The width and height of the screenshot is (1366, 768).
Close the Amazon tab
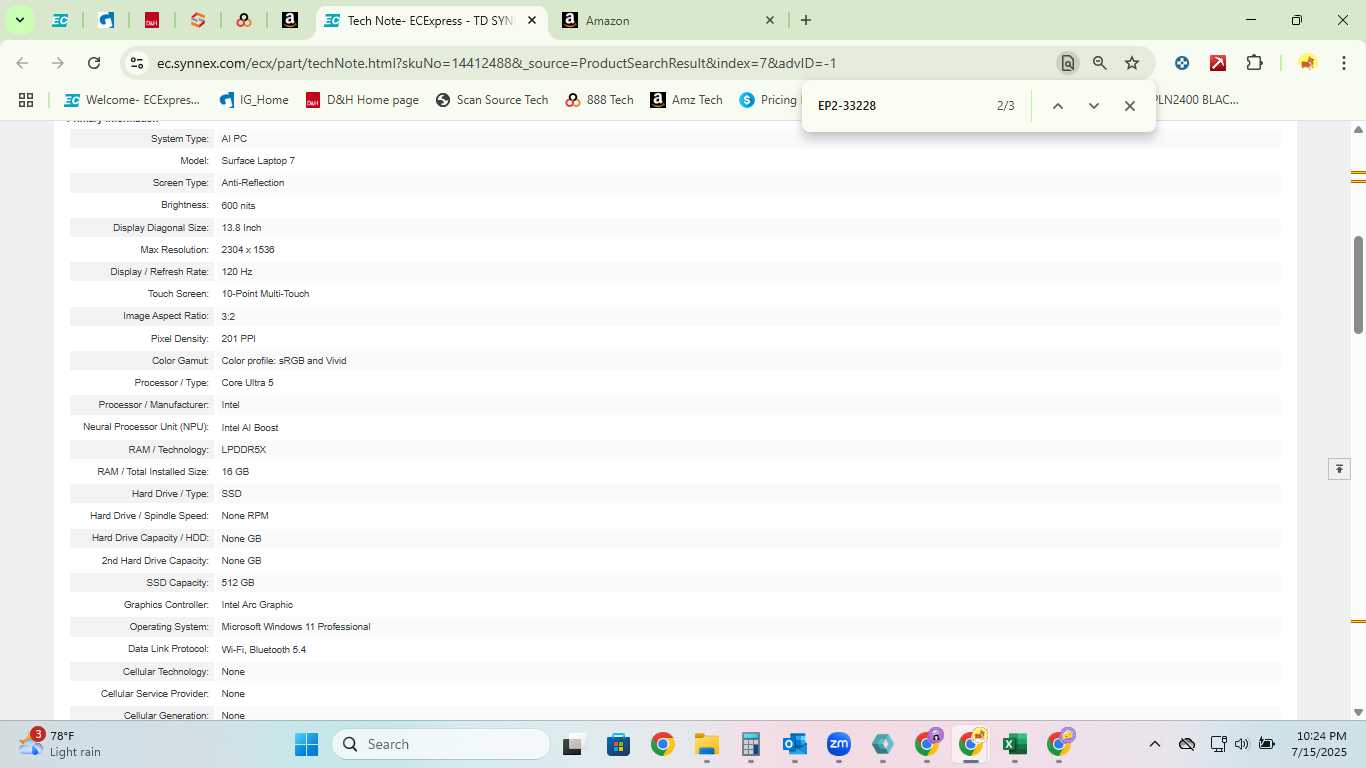770,20
